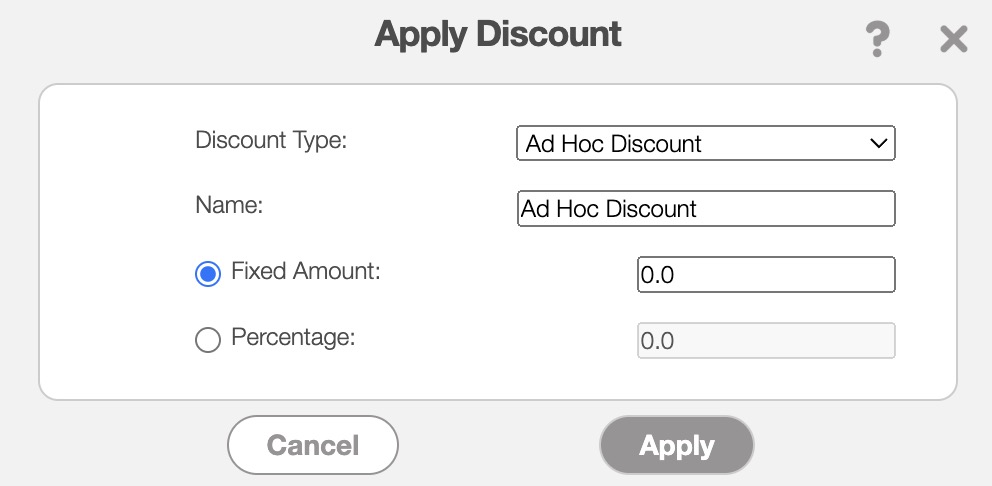This screenshot has width=992, height=486.
Task: Click the Fixed Amount label text
Action: [x=305, y=271]
